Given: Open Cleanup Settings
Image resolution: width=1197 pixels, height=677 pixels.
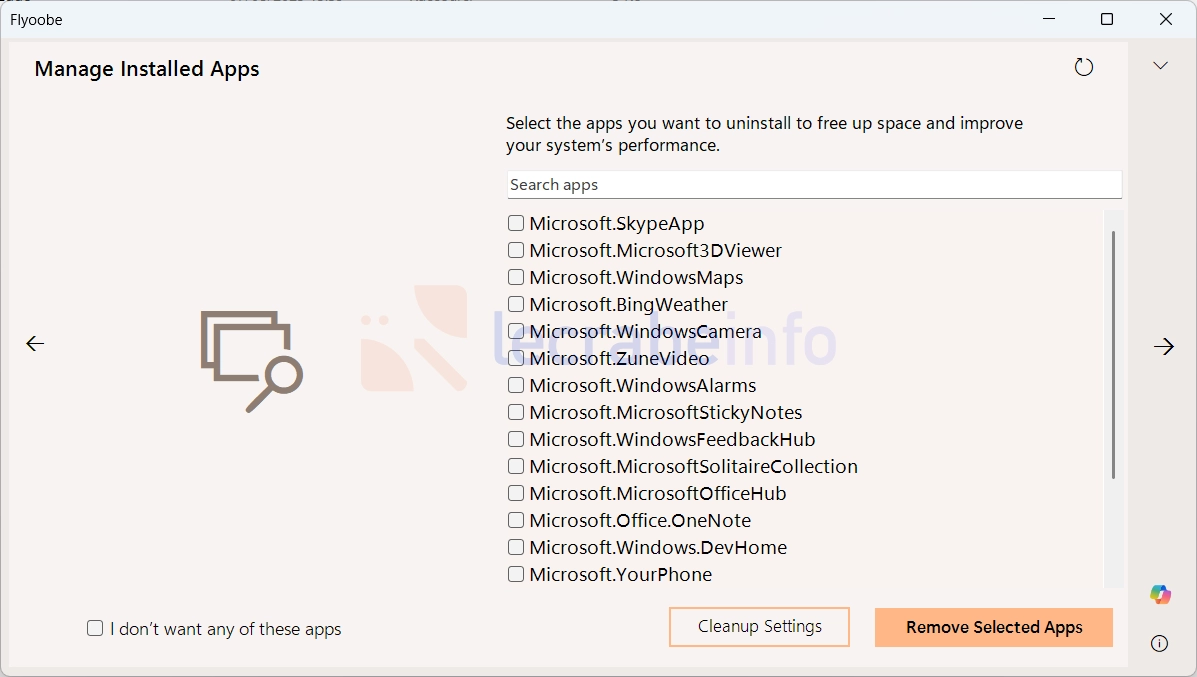Looking at the screenshot, I should click(x=760, y=627).
